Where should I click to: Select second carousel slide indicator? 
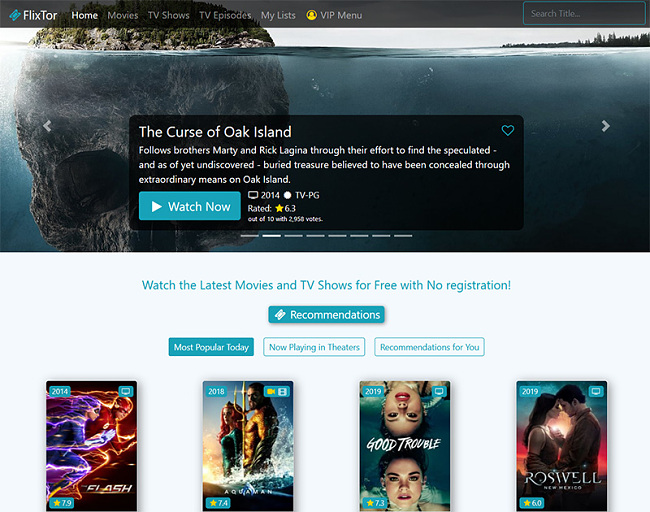click(x=272, y=235)
